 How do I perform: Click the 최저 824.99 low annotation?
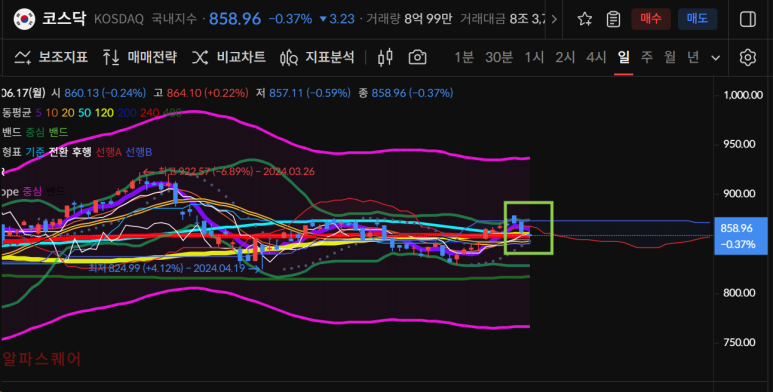tap(174, 268)
